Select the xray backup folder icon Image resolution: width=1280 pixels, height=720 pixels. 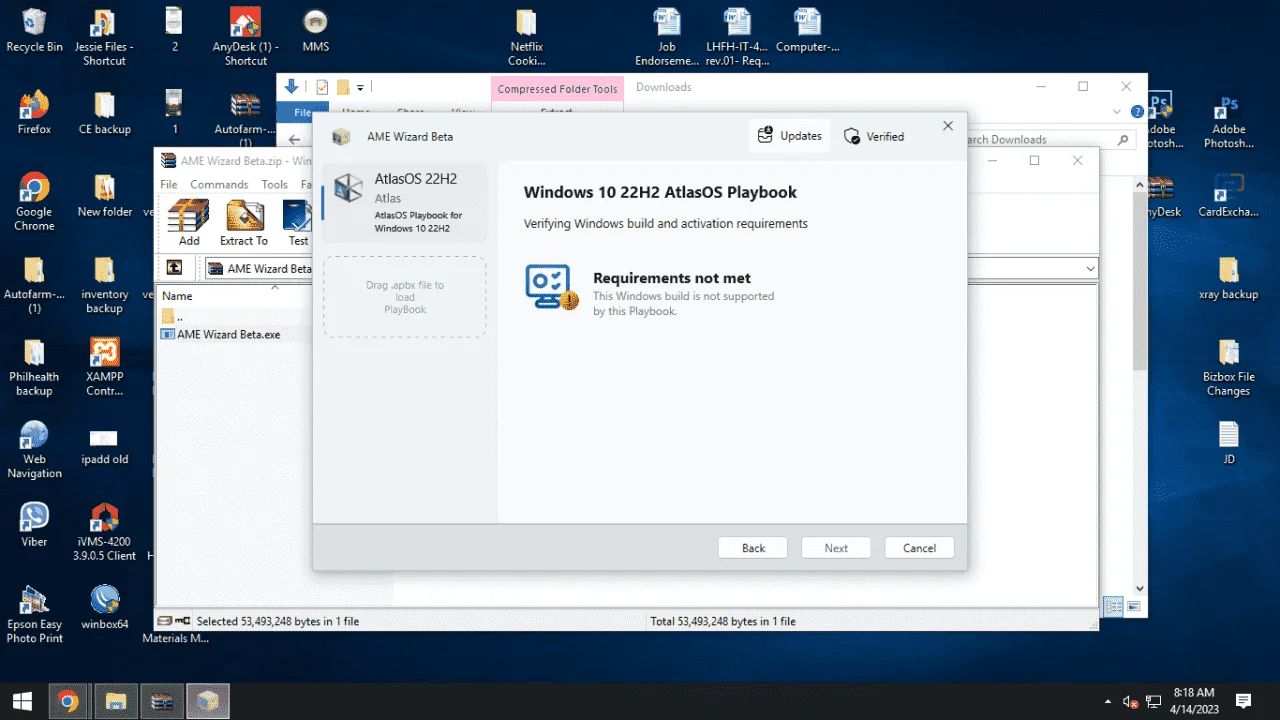pyautogui.click(x=1228, y=278)
